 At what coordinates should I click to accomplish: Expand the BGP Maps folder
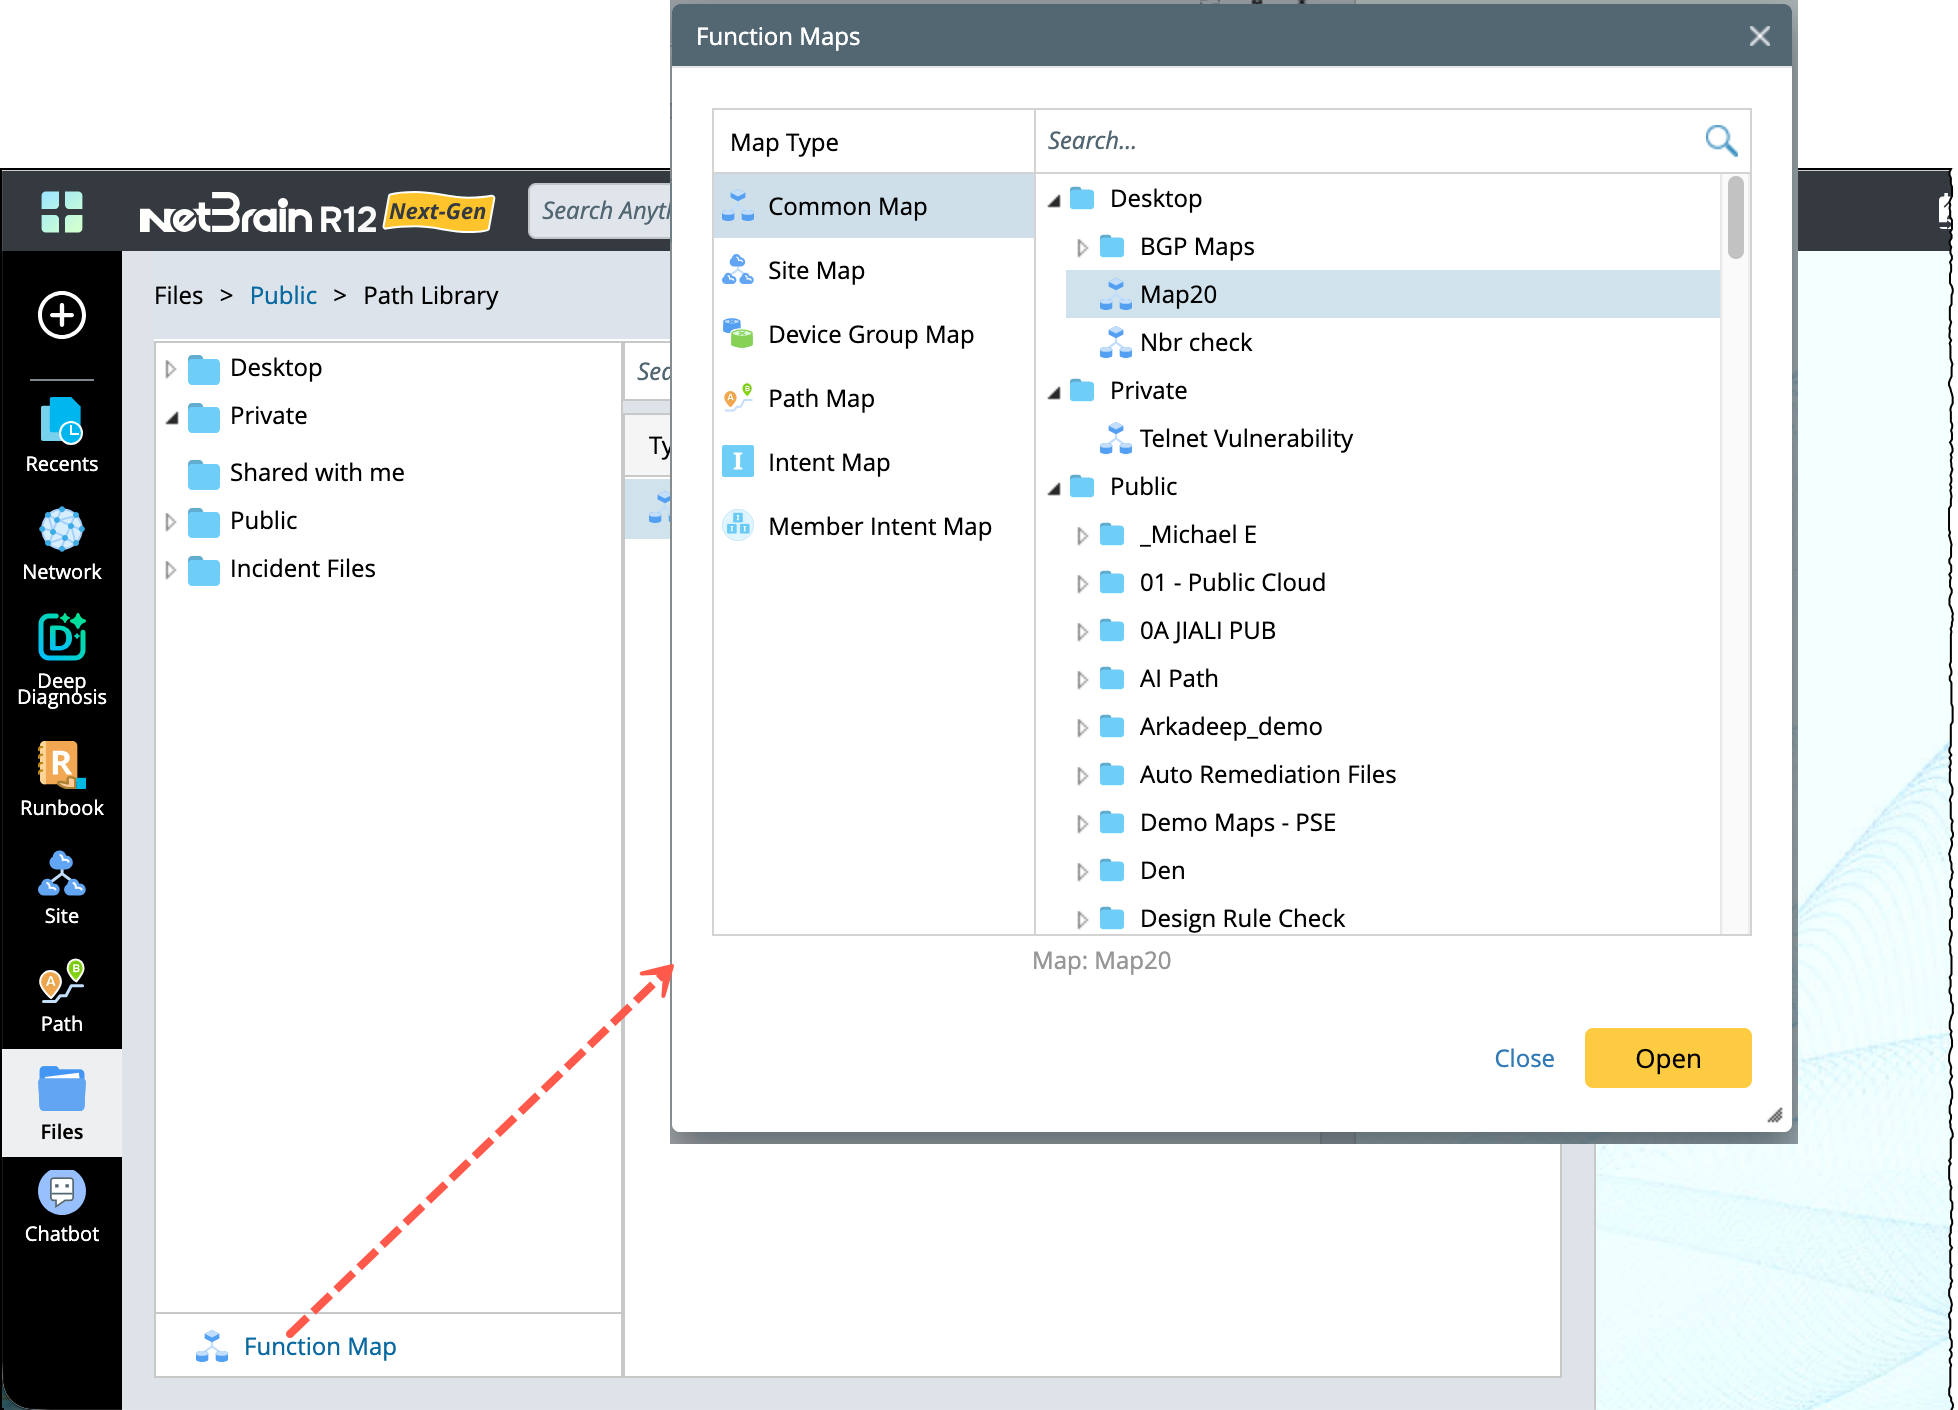click(1082, 247)
